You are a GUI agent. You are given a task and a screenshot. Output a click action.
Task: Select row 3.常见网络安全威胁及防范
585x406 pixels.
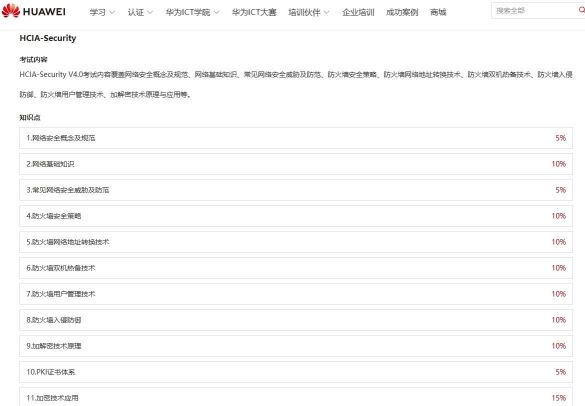[x=296, y=190]
